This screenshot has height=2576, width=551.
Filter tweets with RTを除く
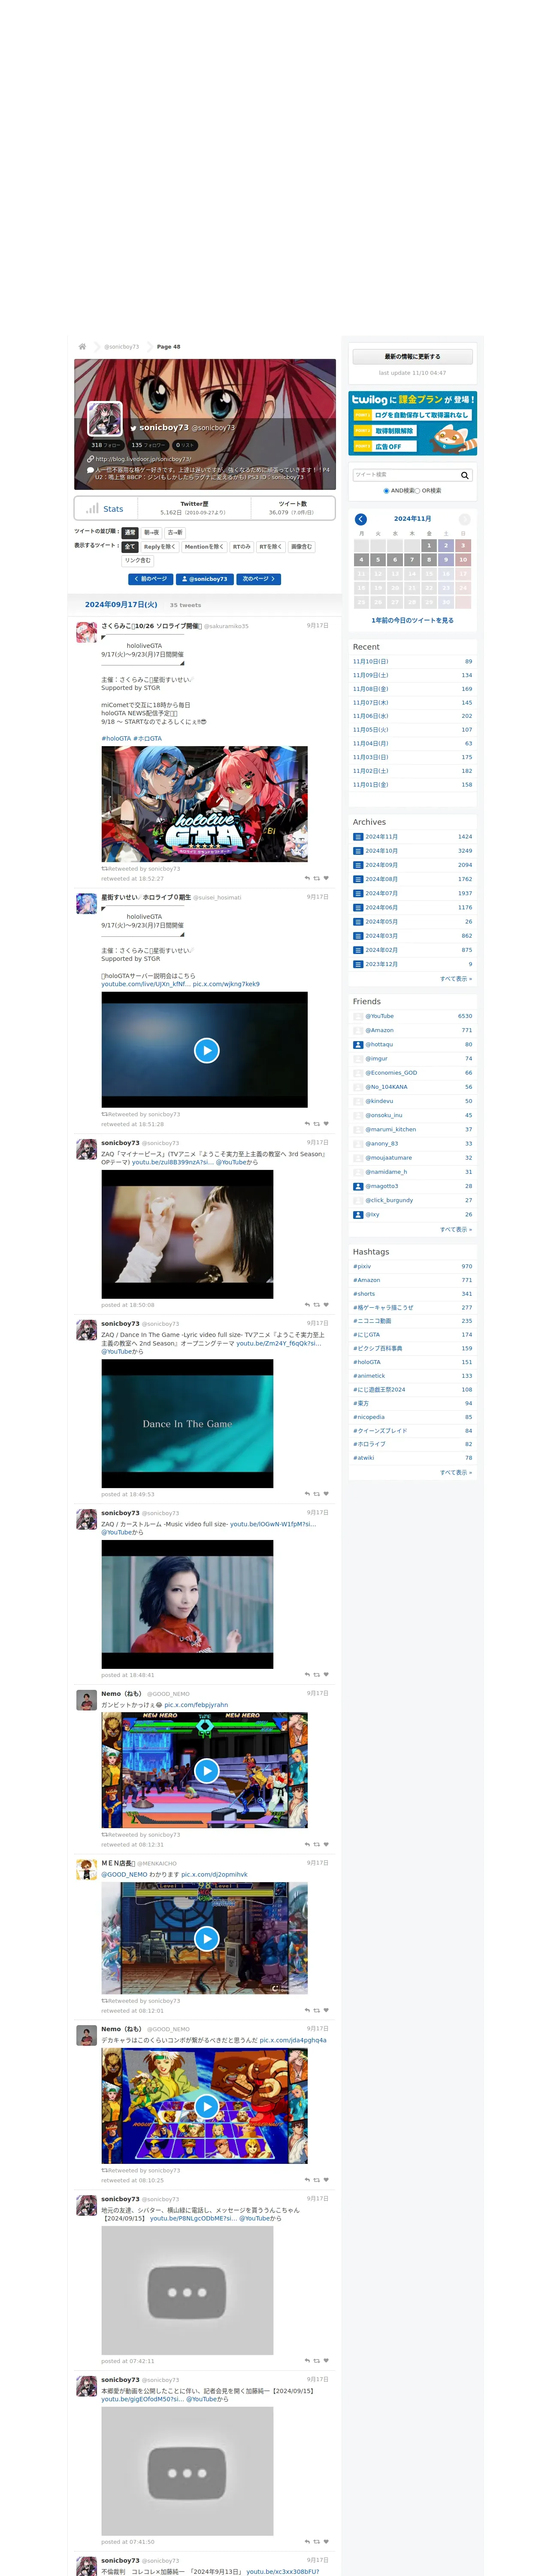click(x=271, y=547)
